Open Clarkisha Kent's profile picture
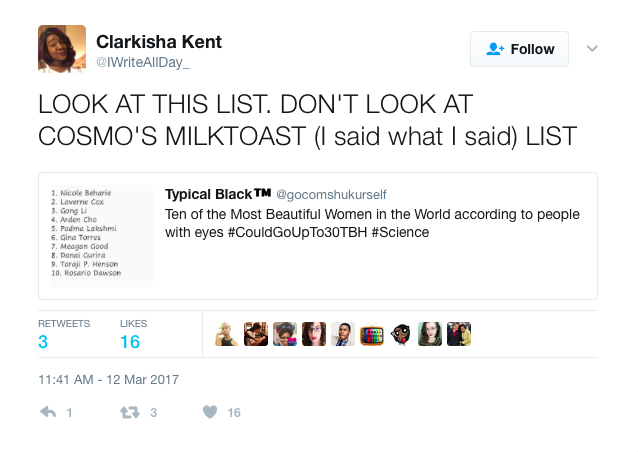The width and height of the screenshot is (638, 452). [61, 49]
